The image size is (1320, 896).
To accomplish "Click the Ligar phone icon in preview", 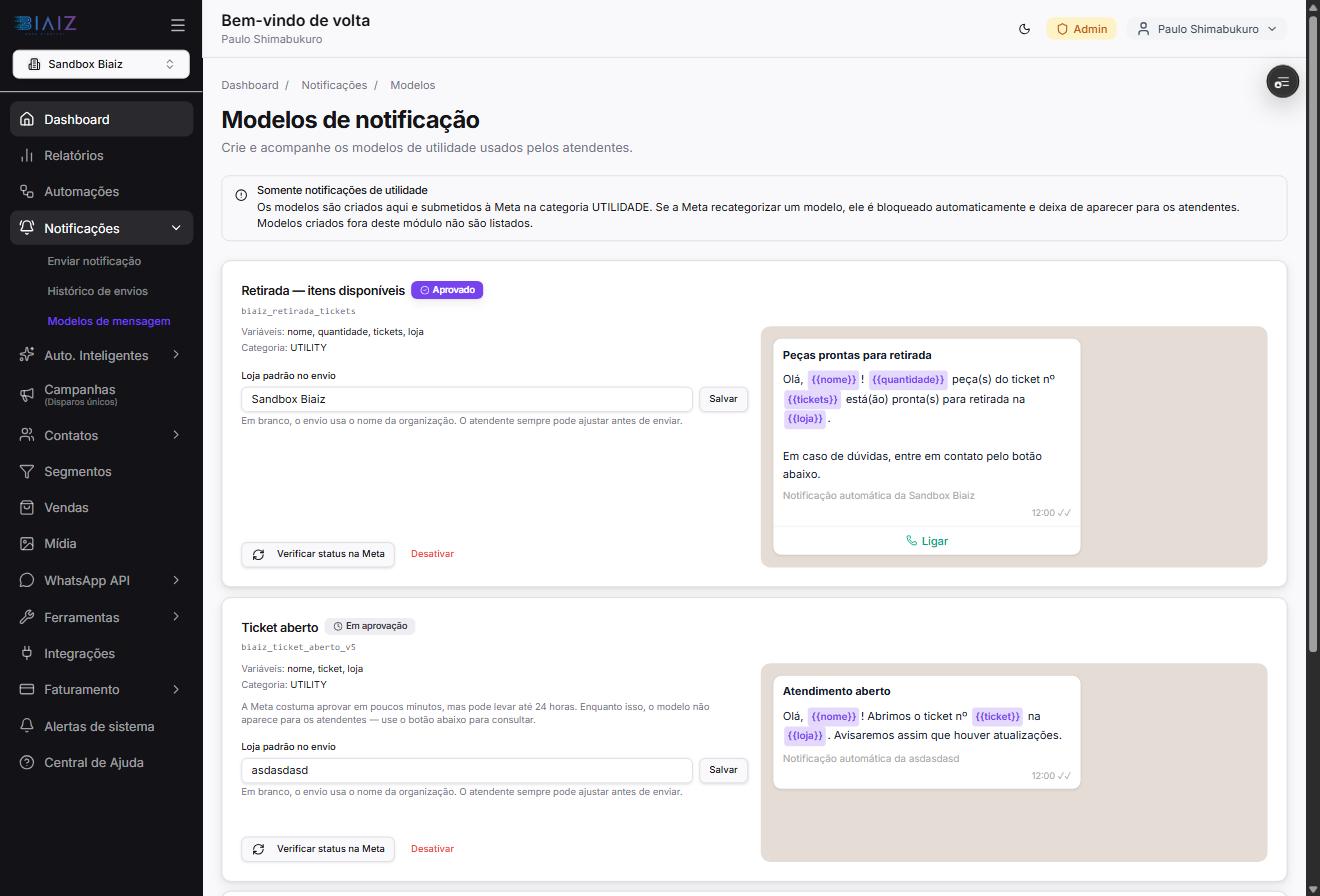I will [x=911, y=541].
